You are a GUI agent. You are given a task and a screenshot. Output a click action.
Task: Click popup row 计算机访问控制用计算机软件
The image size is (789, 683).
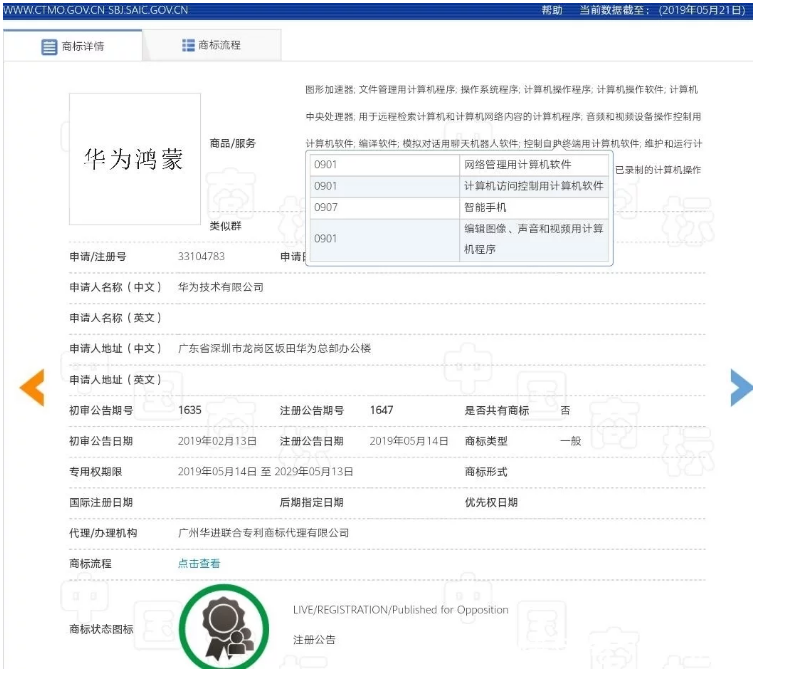tap(459, 186)
